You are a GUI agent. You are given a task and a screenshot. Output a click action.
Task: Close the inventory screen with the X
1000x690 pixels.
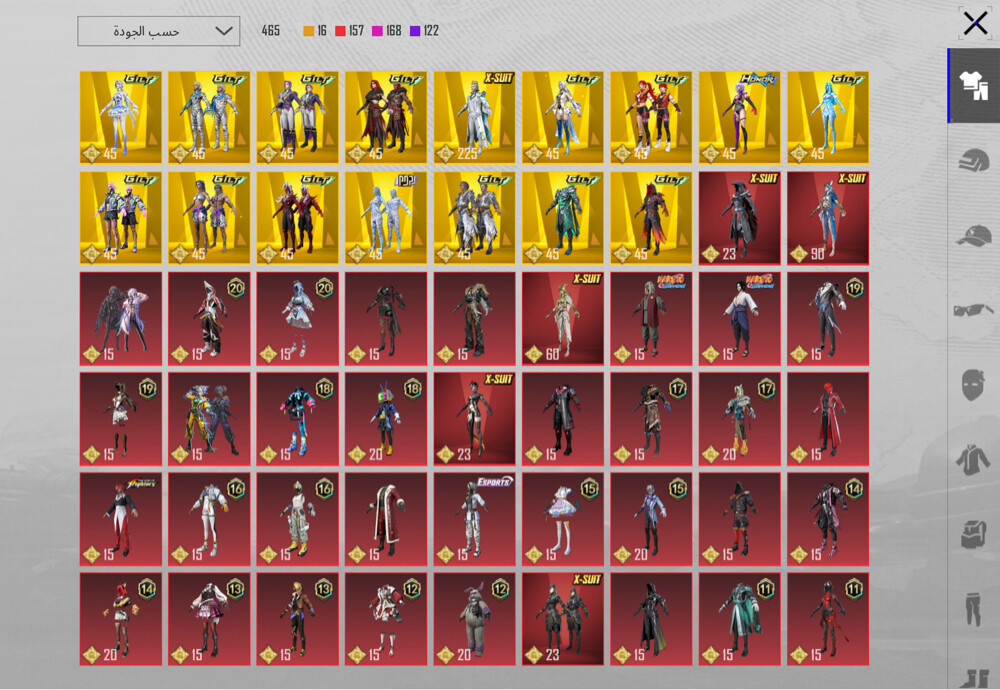tap(975, 24)
